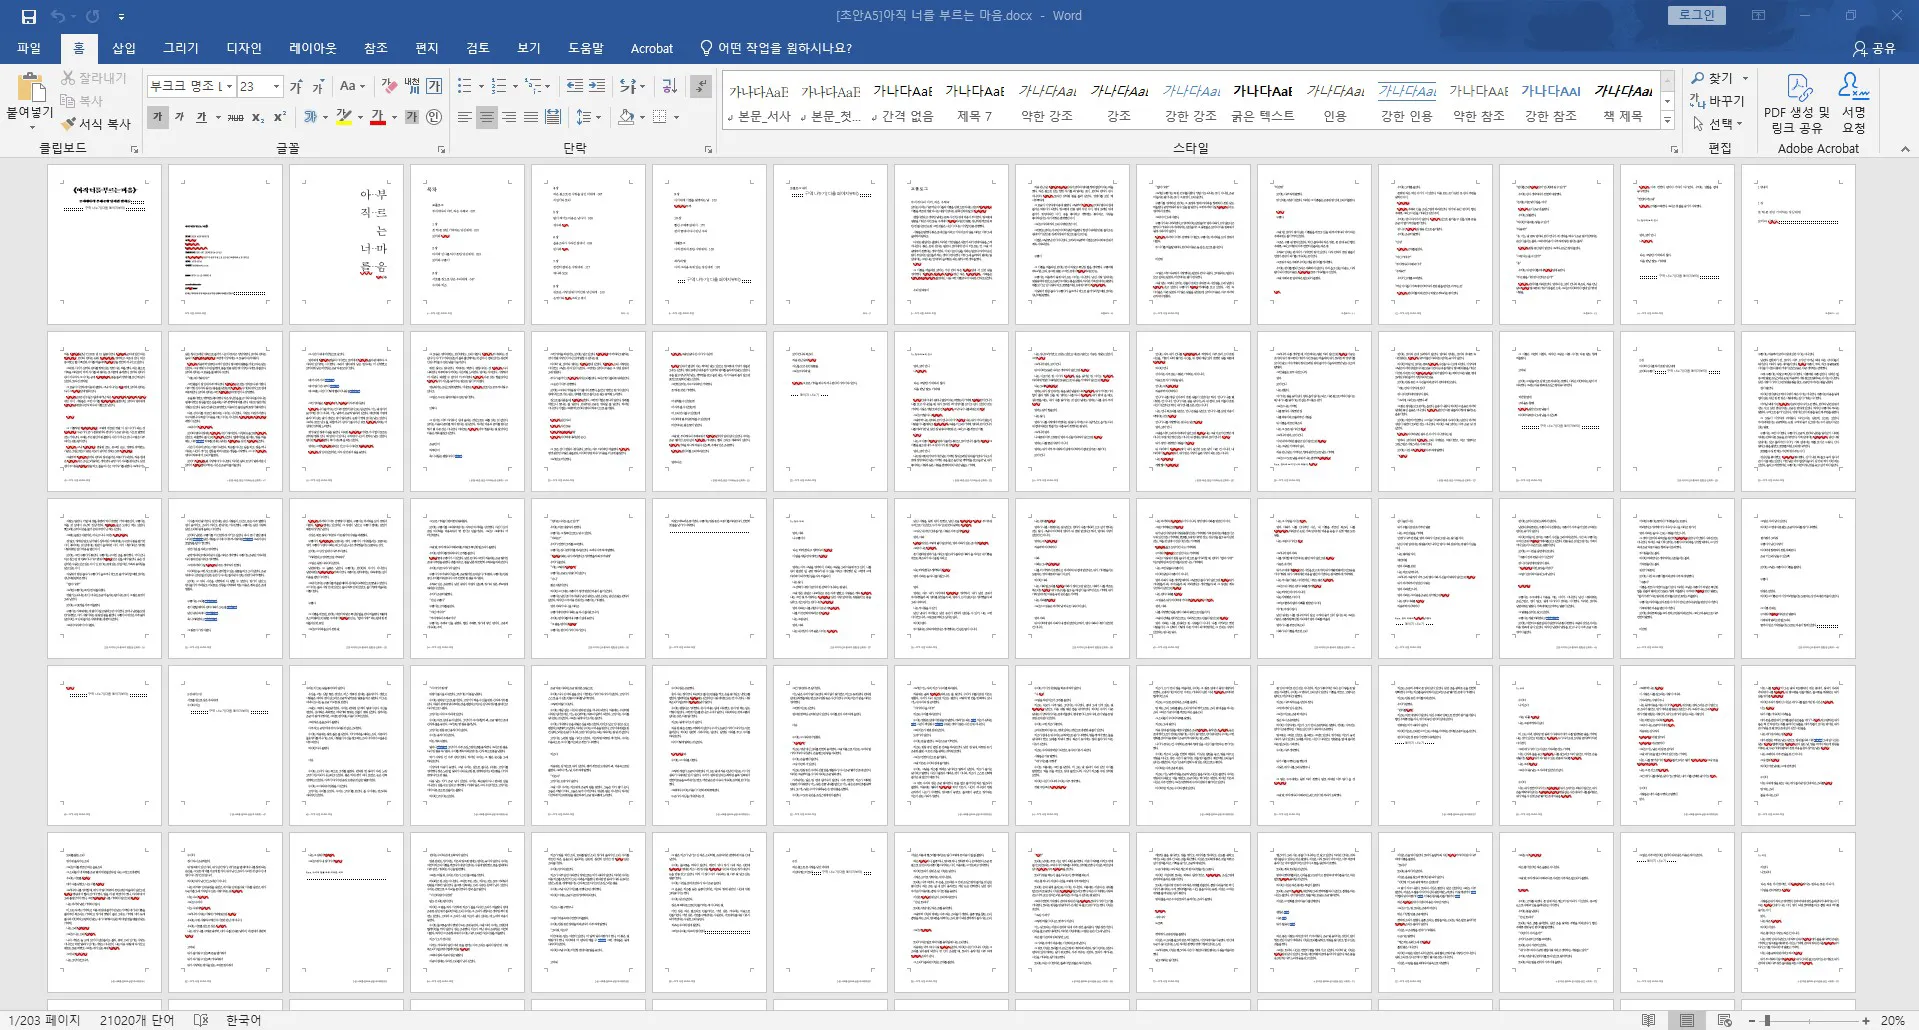The width and height of the screenshot is (1919, 1030).
Task: Toggle show/hide paragraph marks
Action: tap(701, 87)
